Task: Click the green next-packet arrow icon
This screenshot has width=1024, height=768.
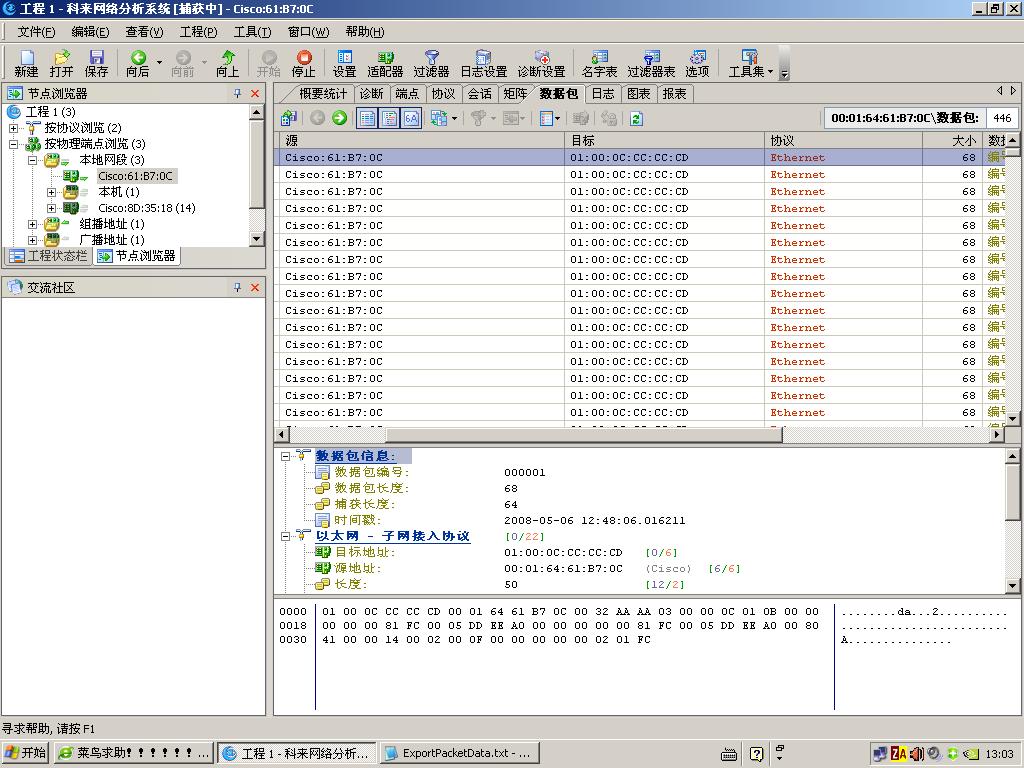Action: tap(339, 118)
